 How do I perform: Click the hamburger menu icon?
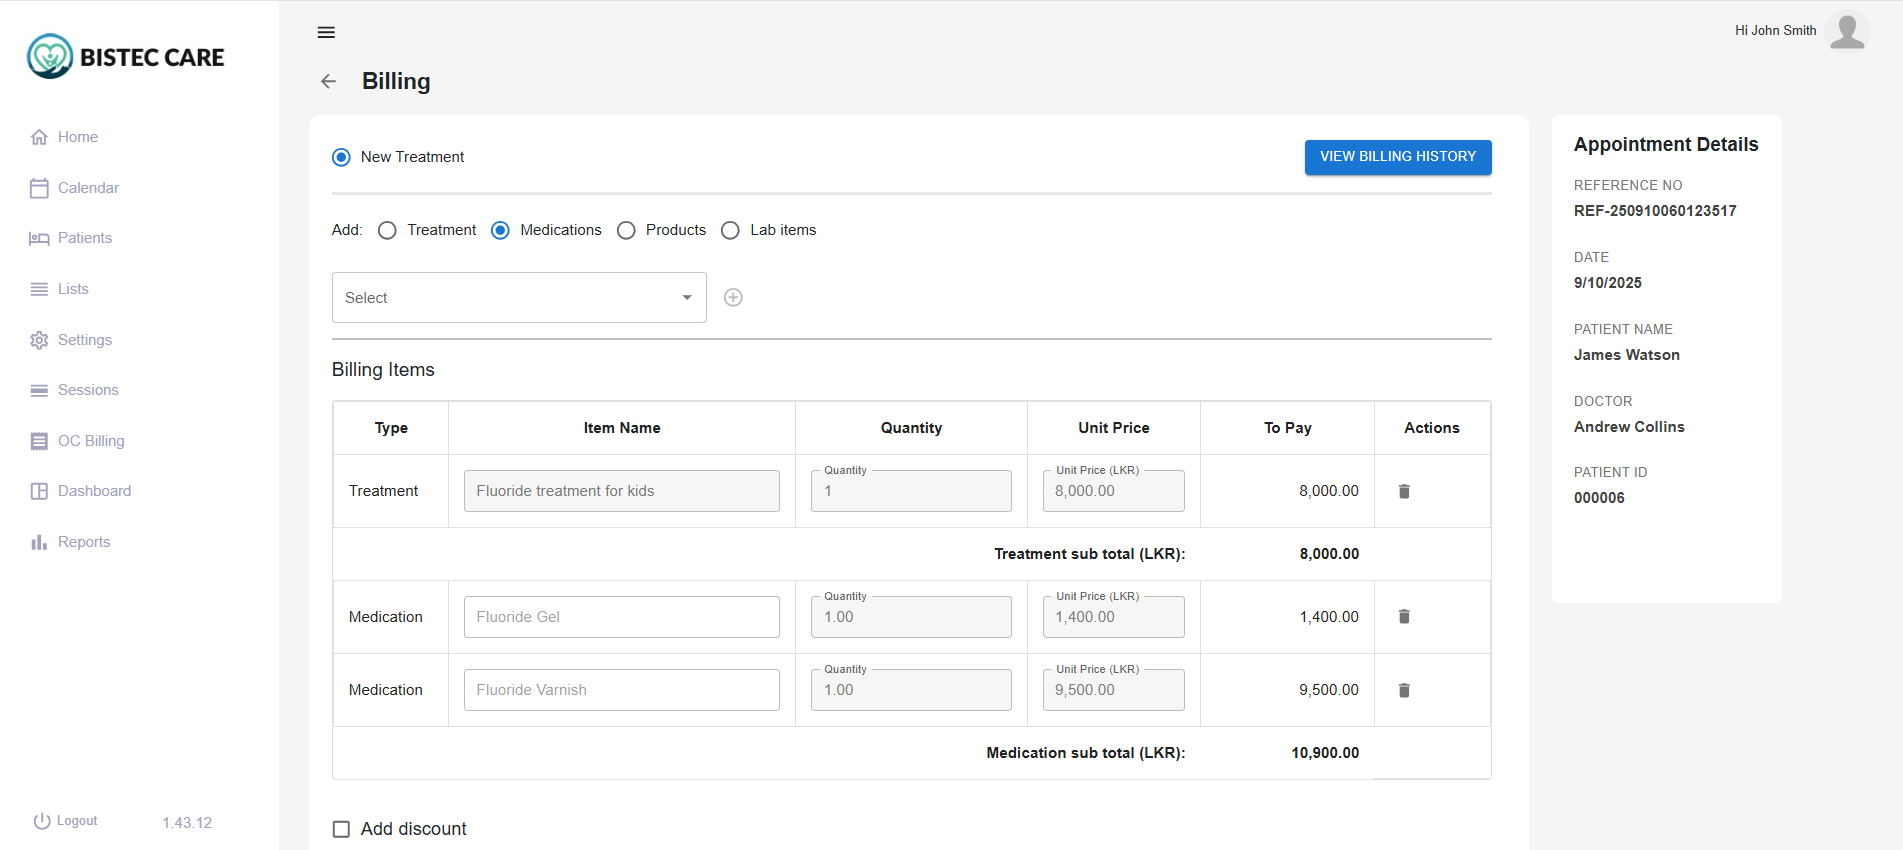[326, 32]
